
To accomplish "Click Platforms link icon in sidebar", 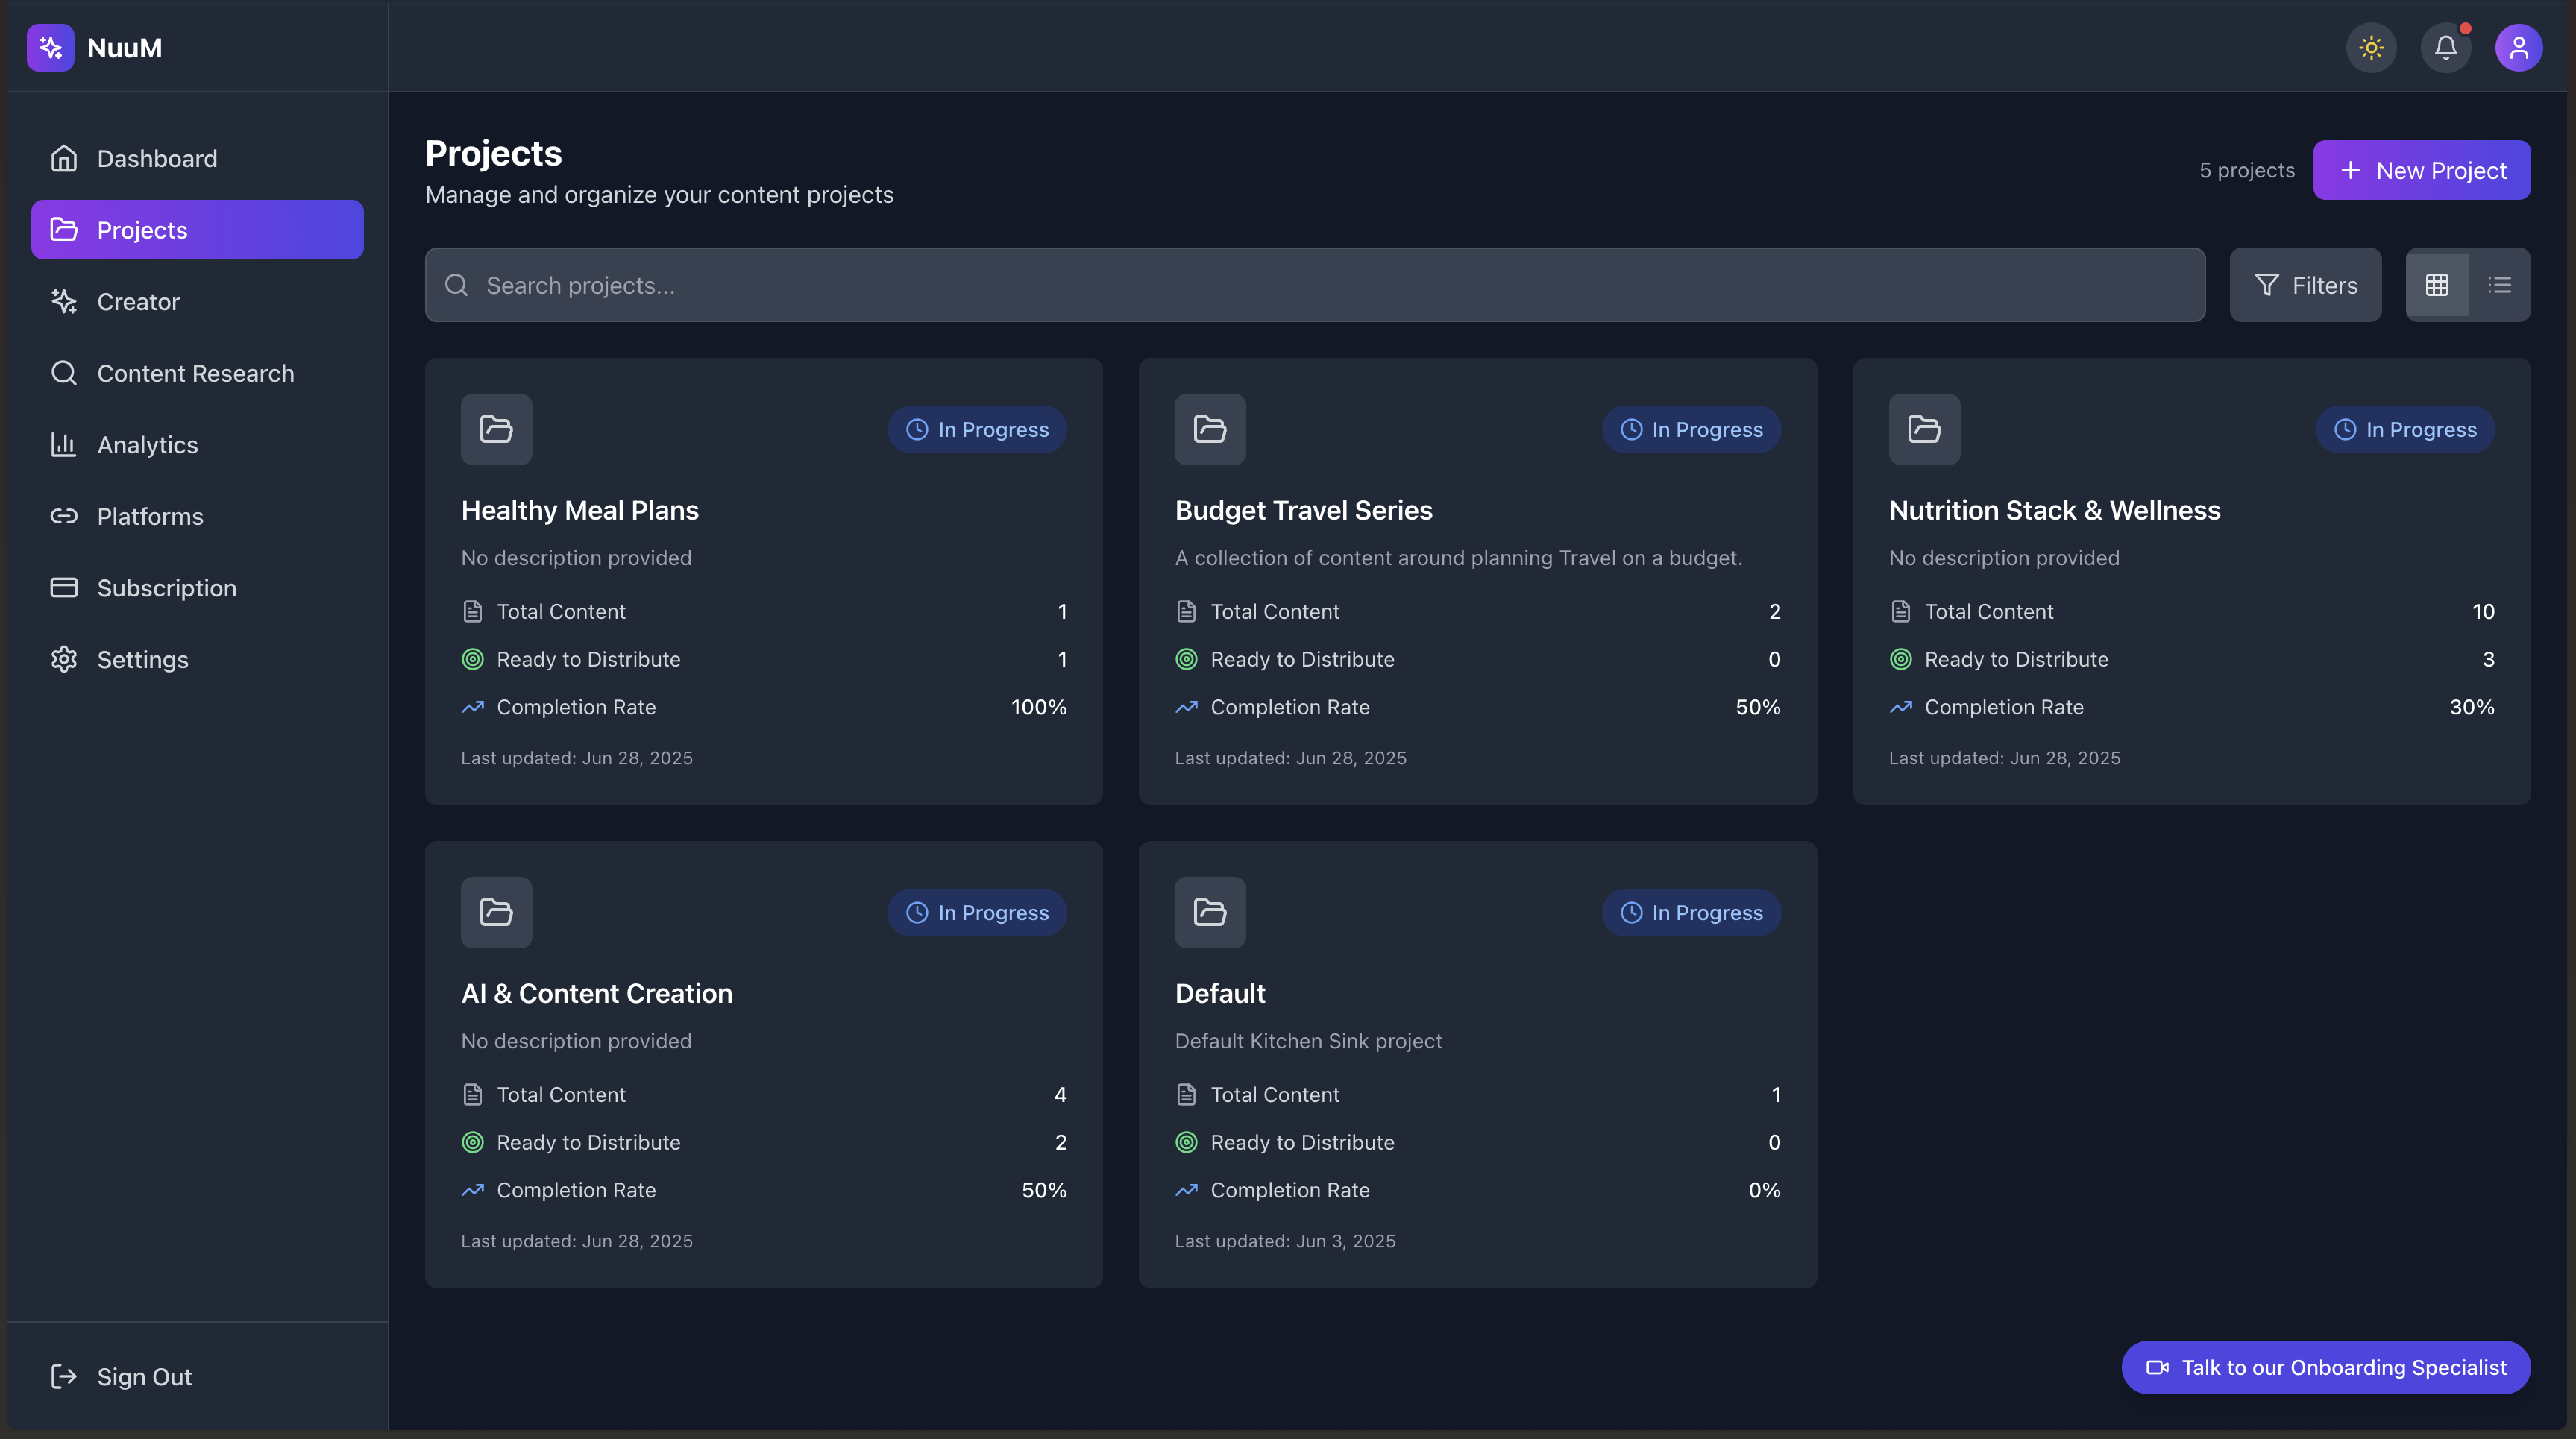I will [64, 516].
